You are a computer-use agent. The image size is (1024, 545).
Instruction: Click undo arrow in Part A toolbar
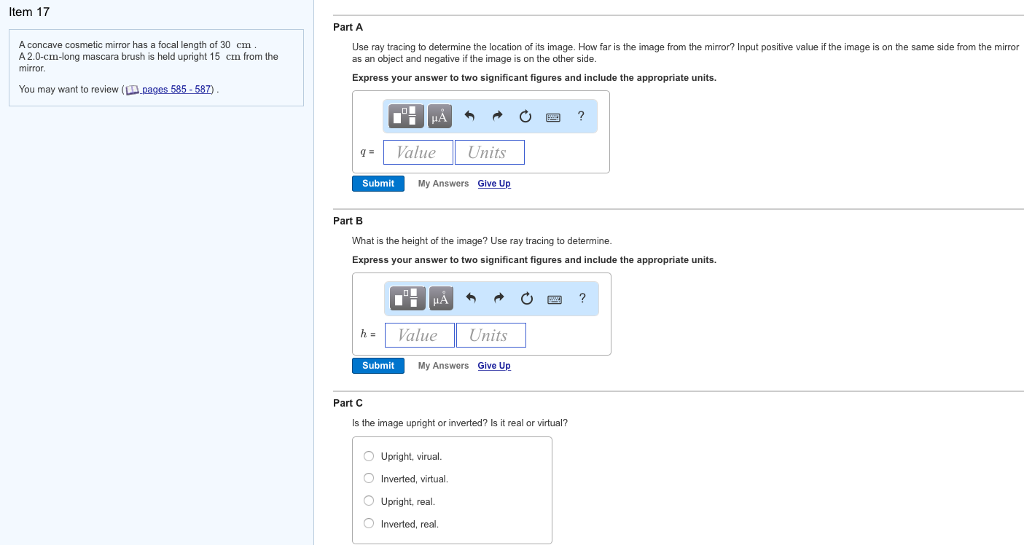click(x=468, y=117)
